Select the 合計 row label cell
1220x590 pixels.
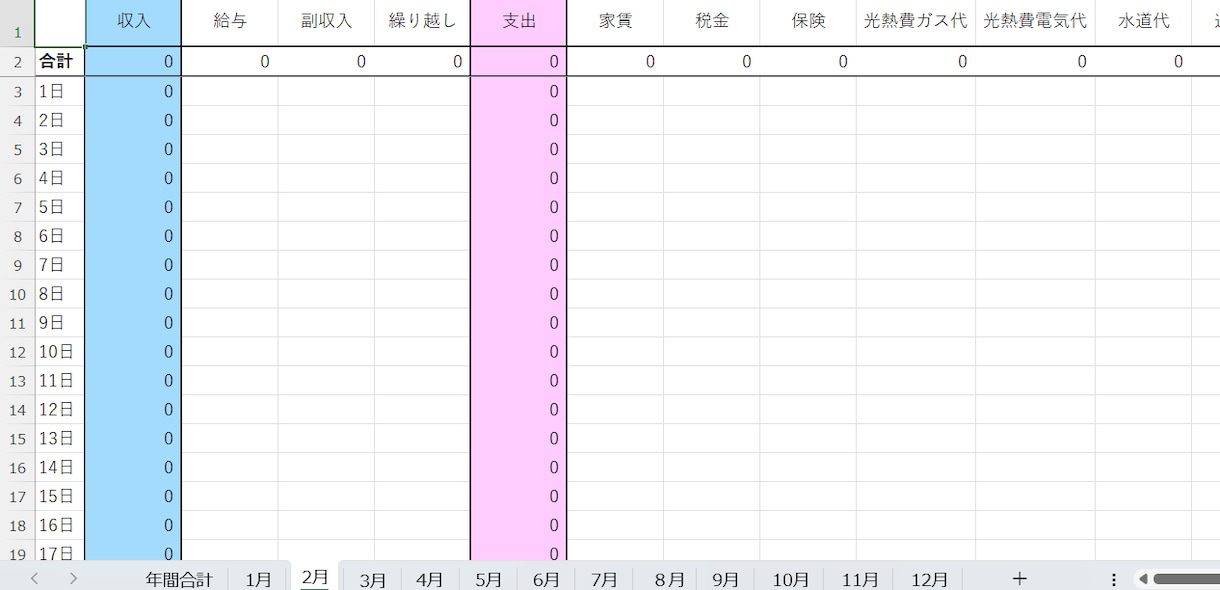pyautogui.click(x=60, y=62)
